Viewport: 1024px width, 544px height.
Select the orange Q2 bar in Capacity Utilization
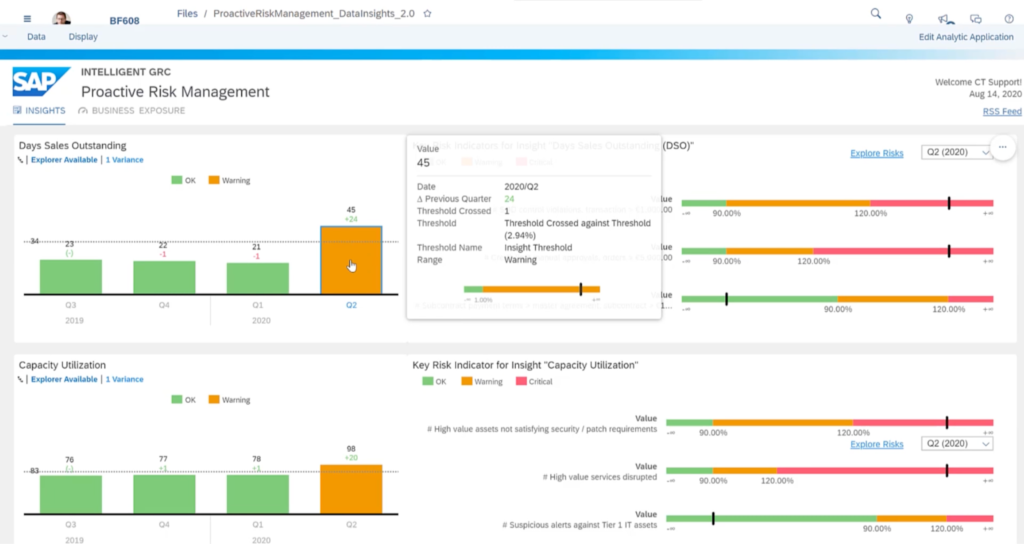351,489
